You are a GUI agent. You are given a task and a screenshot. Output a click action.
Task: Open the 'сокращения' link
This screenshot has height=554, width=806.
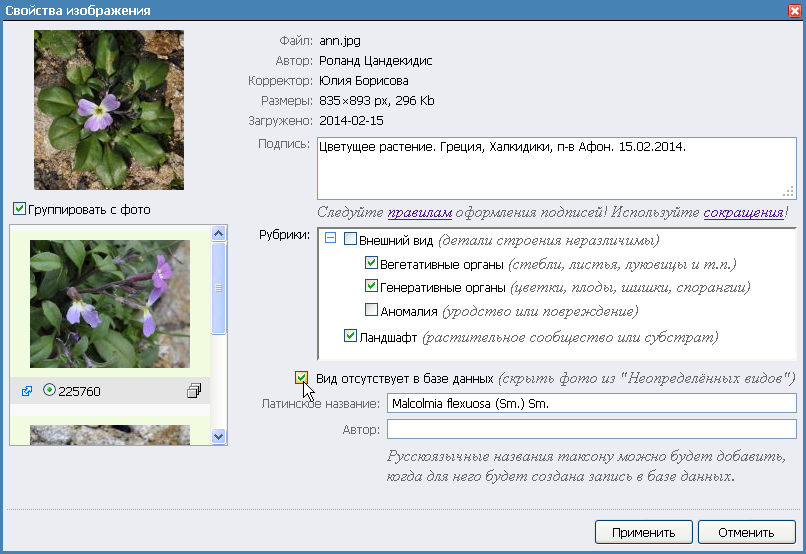(x=743, y=213)
